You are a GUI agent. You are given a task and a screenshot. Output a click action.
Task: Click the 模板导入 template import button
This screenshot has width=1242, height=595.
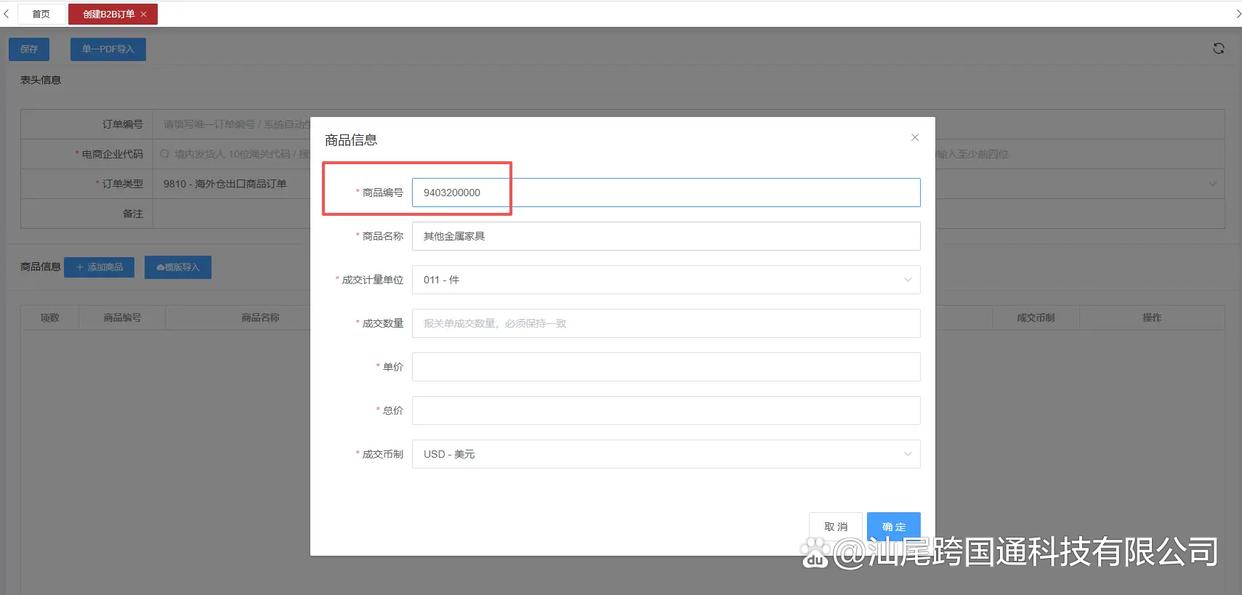click(178, 267)
